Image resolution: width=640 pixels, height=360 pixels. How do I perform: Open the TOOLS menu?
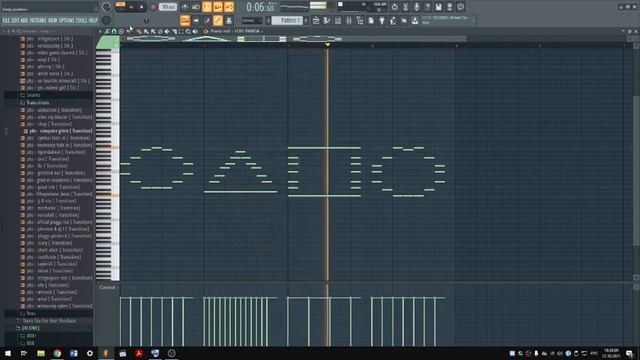[x=81, y=20]
